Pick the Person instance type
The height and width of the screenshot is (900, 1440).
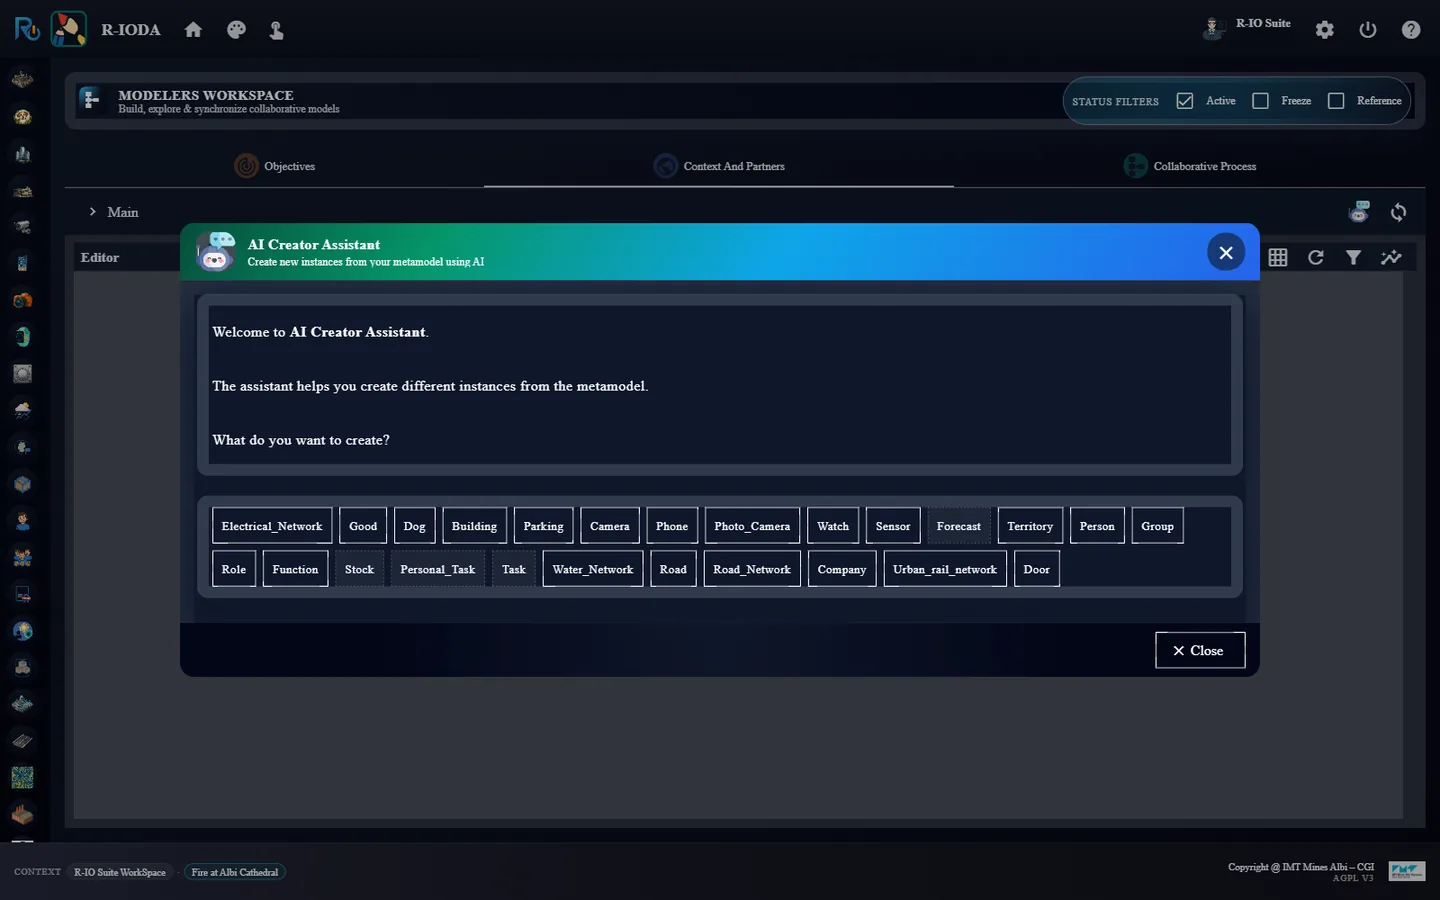(x=1097, y=526)
